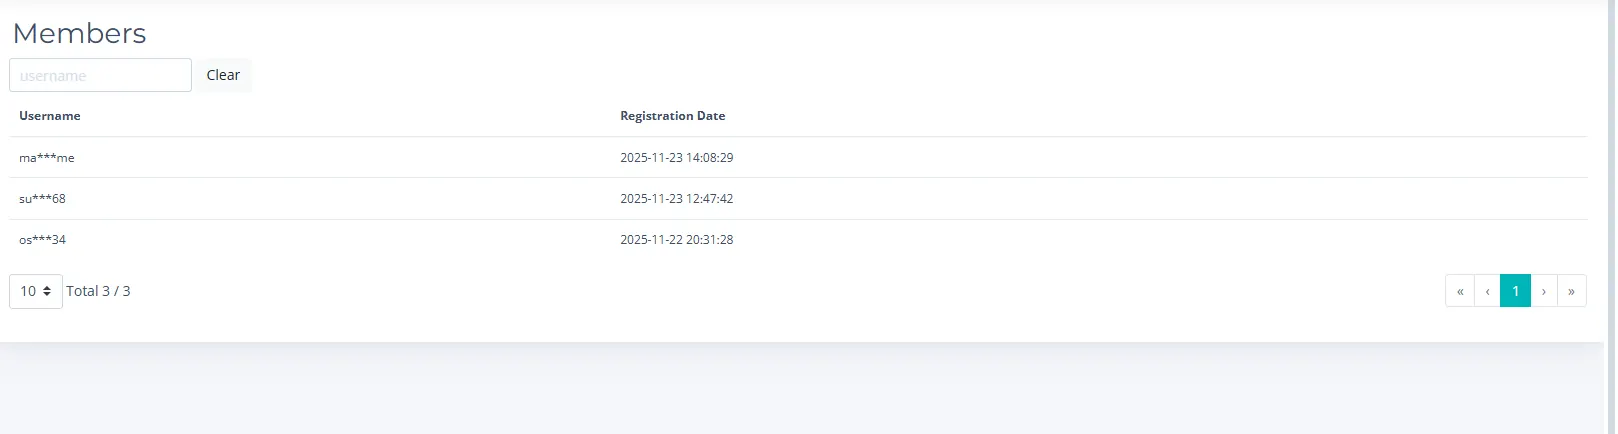Click the Total 3 / 3 label
The image size is (1618, 434).
(x=98, y=291)
